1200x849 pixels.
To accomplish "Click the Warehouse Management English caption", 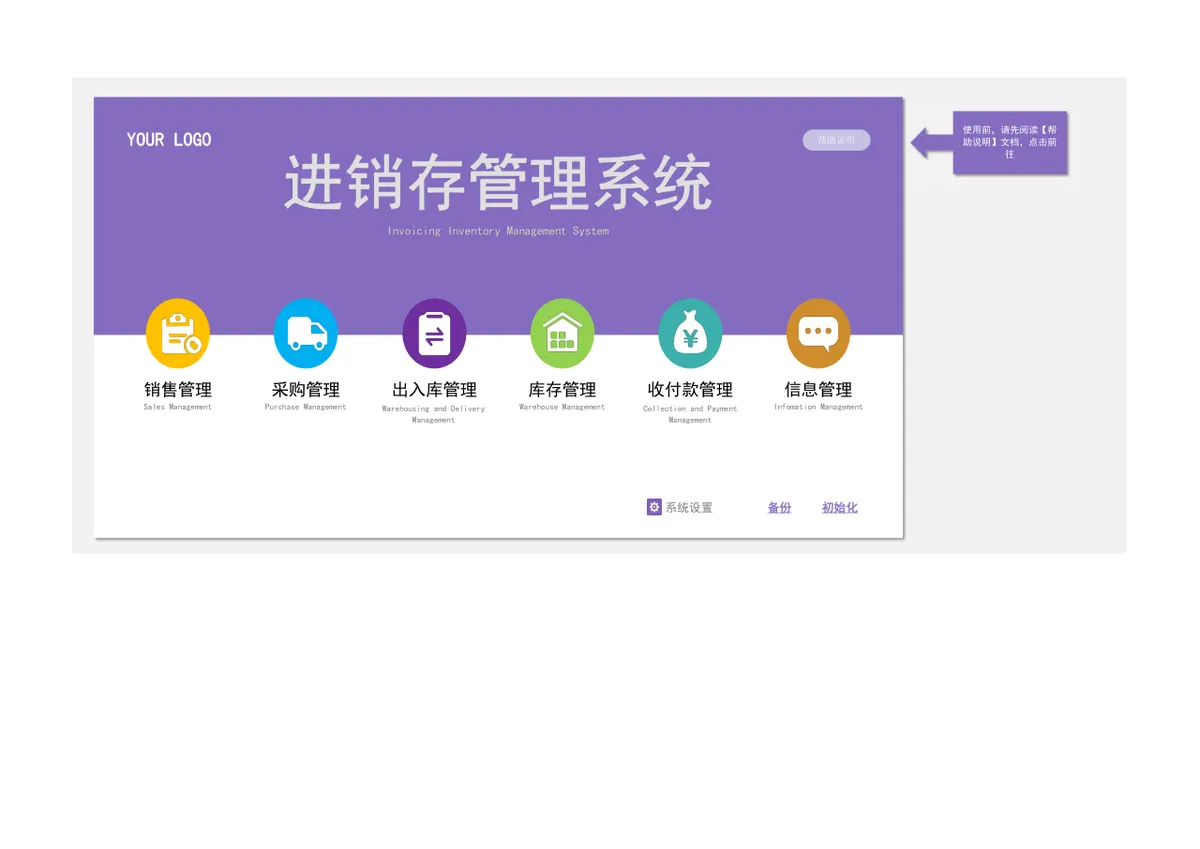I will [562, 407].
